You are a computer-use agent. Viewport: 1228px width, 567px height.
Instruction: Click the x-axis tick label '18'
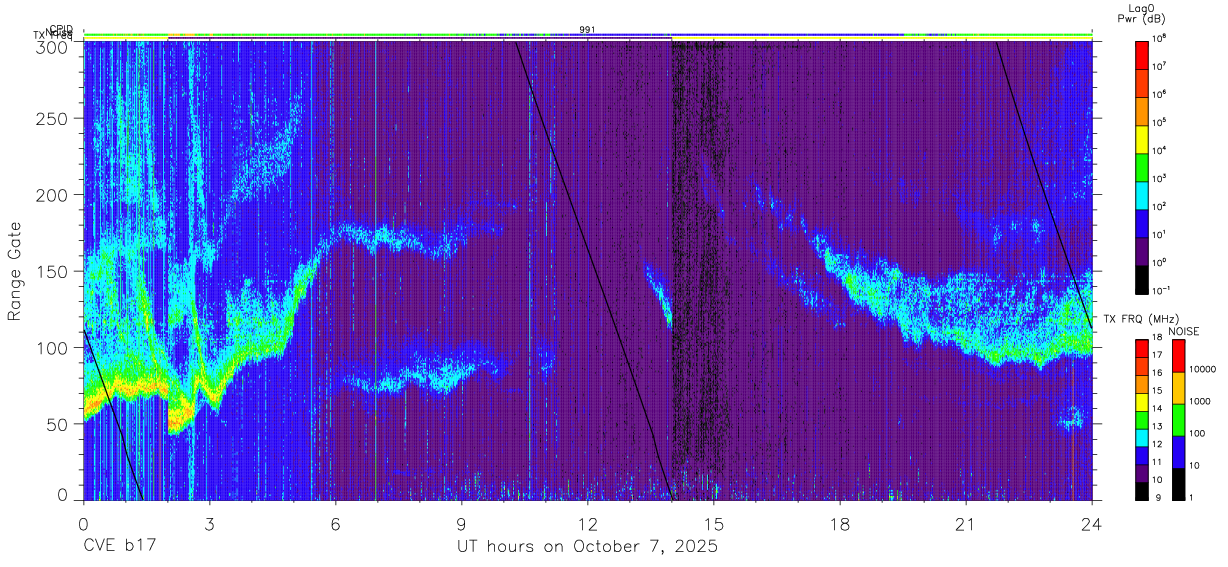840,524
